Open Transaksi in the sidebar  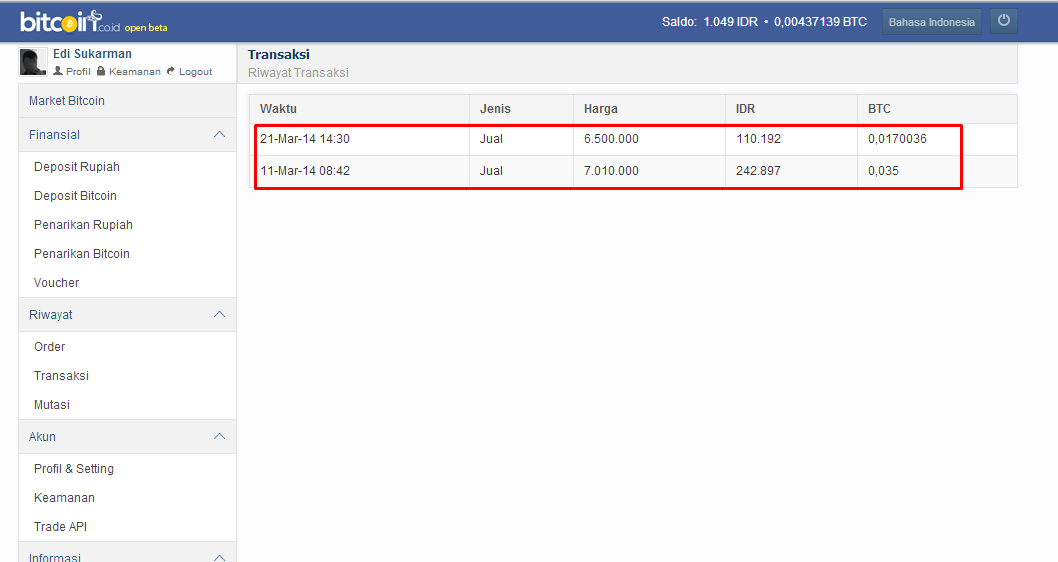[x=61, y=376]
